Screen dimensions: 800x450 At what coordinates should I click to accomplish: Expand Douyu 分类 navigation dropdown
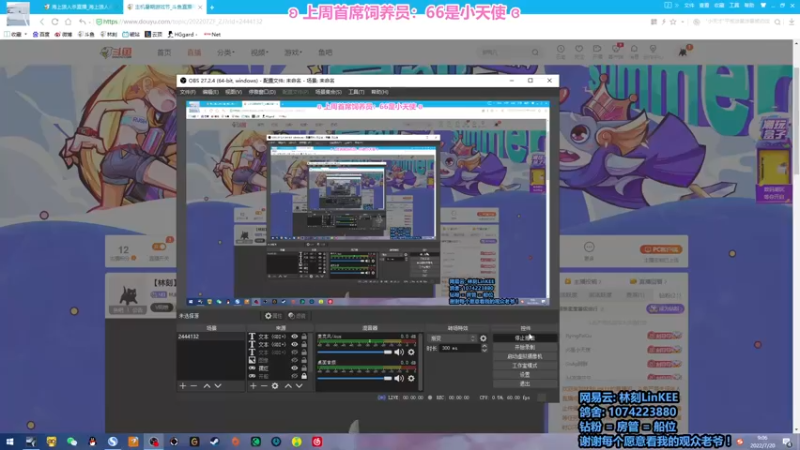(226, 52)
